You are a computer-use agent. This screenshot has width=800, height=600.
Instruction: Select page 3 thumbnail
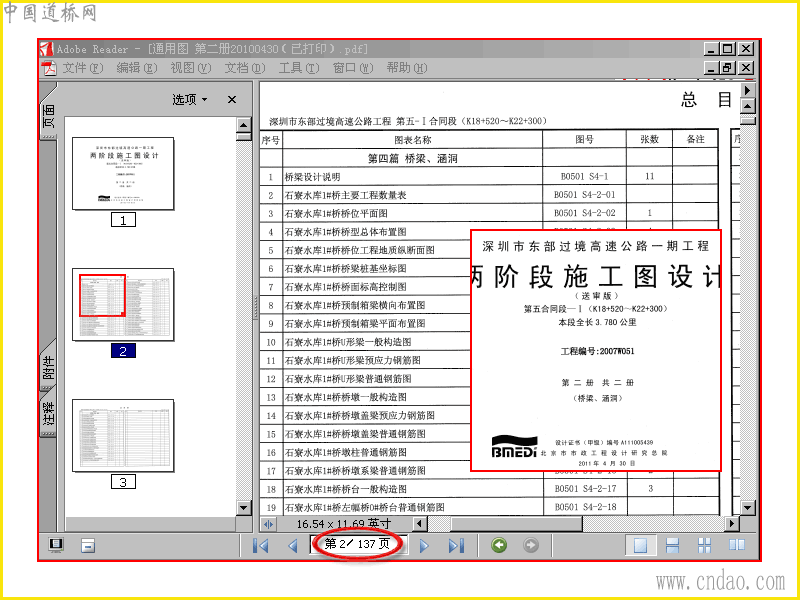(123, 436)
